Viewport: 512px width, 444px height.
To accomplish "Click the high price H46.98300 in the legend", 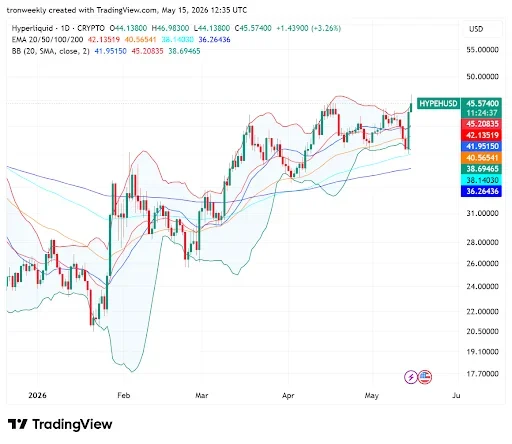I will click(x=170, y=28).
